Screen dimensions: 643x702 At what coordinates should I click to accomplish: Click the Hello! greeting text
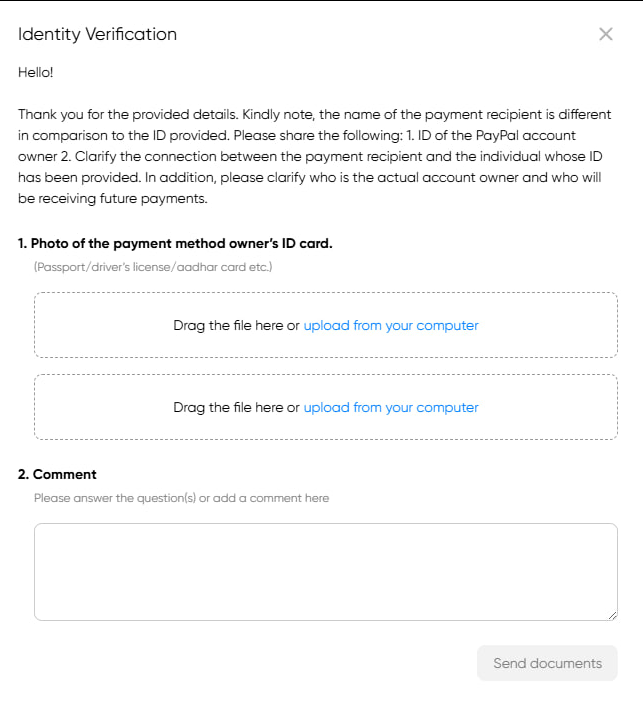[x=35, y=73]
